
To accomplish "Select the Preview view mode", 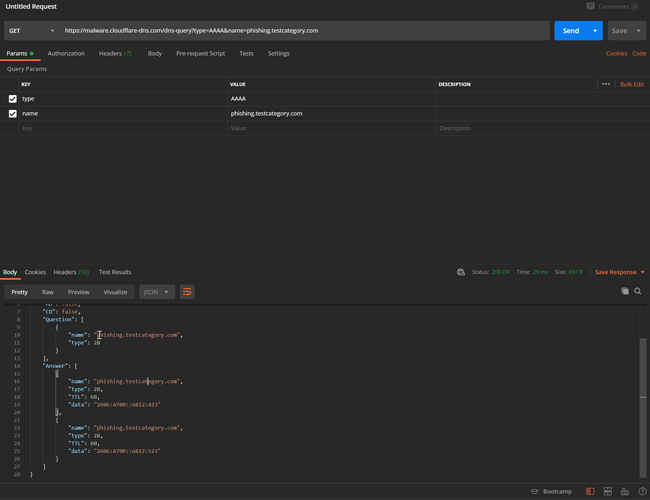I will tap(78, 292).
